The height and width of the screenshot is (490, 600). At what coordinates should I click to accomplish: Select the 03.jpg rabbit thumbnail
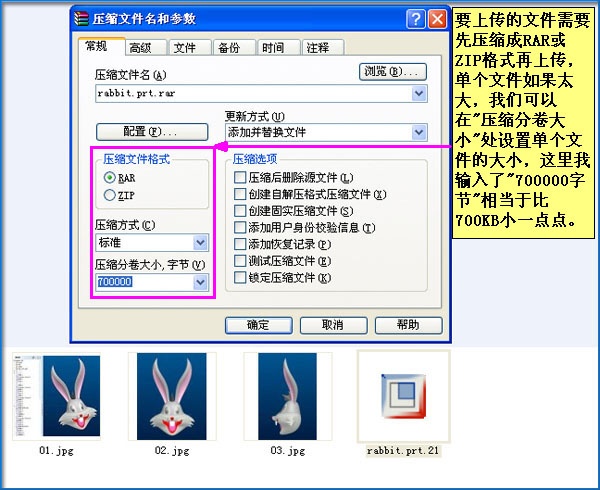[x=287, y=396]
